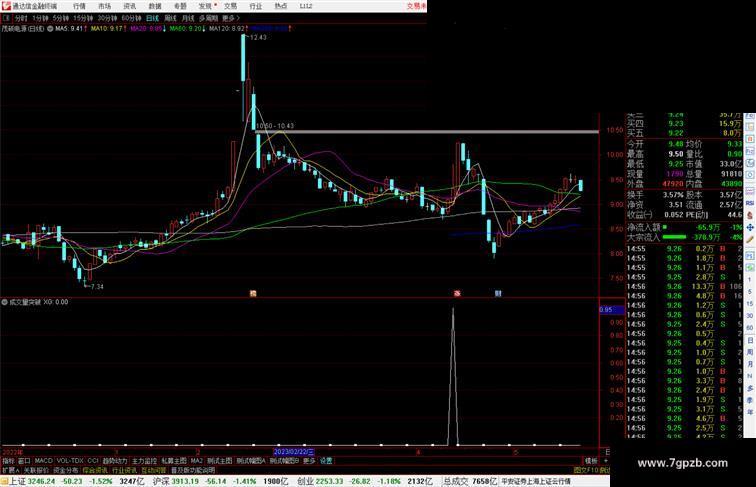The width and height of the screenshot is (756, 487).
Task: Switch chart to 分时 period
Action: pos(21,18)
